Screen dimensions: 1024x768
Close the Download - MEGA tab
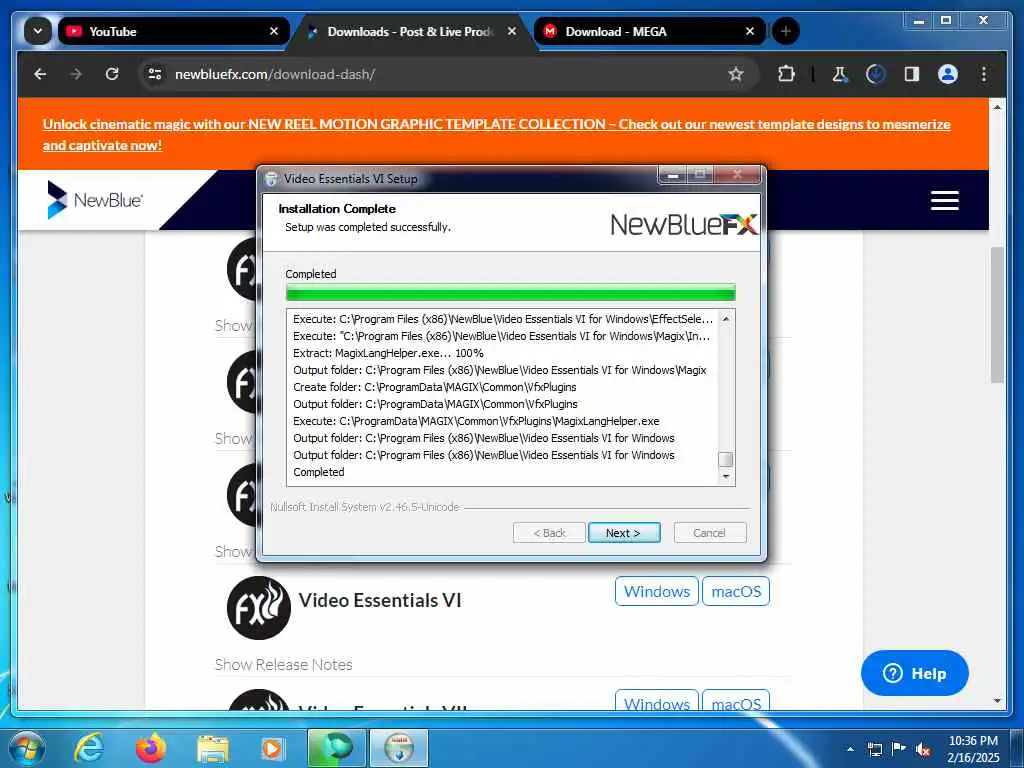click(750, 31)
